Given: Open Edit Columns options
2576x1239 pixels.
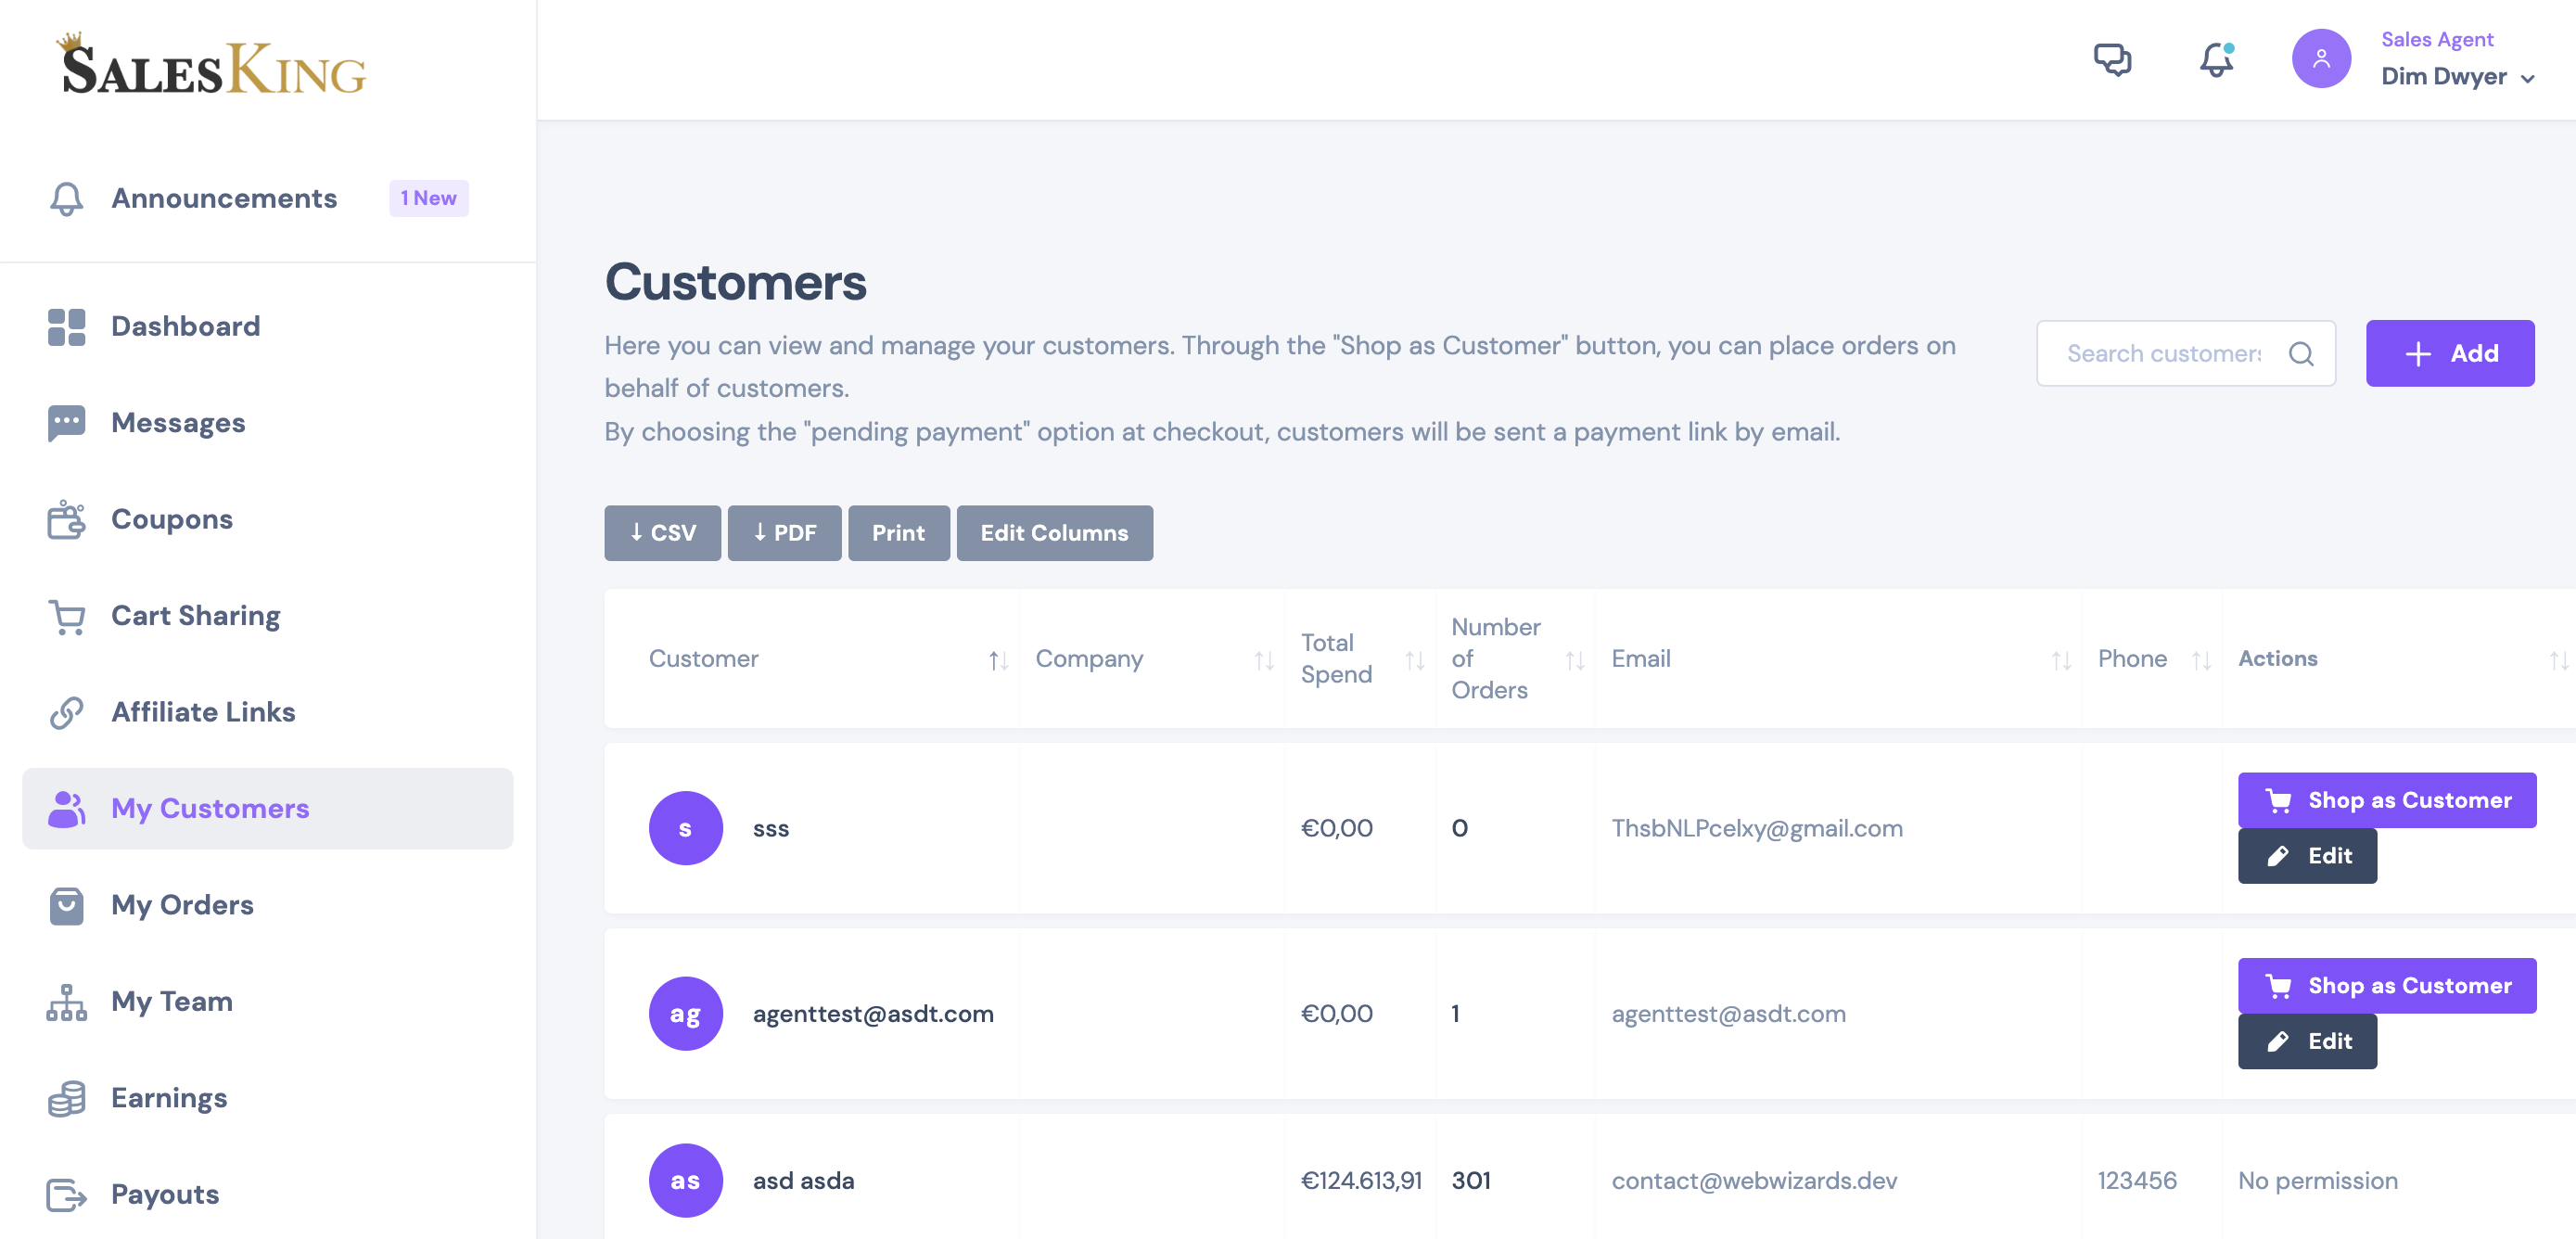Looking at the screenshot, I should point(1054,533).
